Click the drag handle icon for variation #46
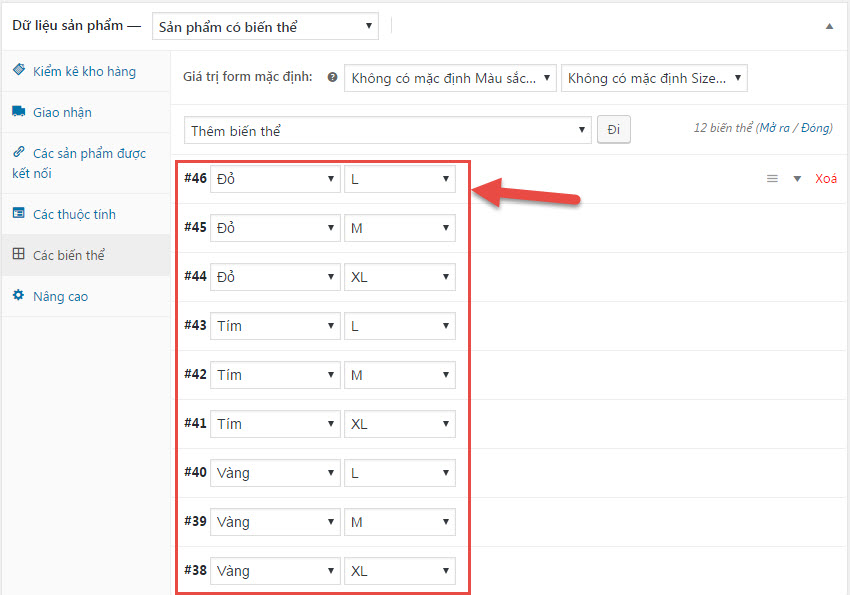 tap(772, 179)
